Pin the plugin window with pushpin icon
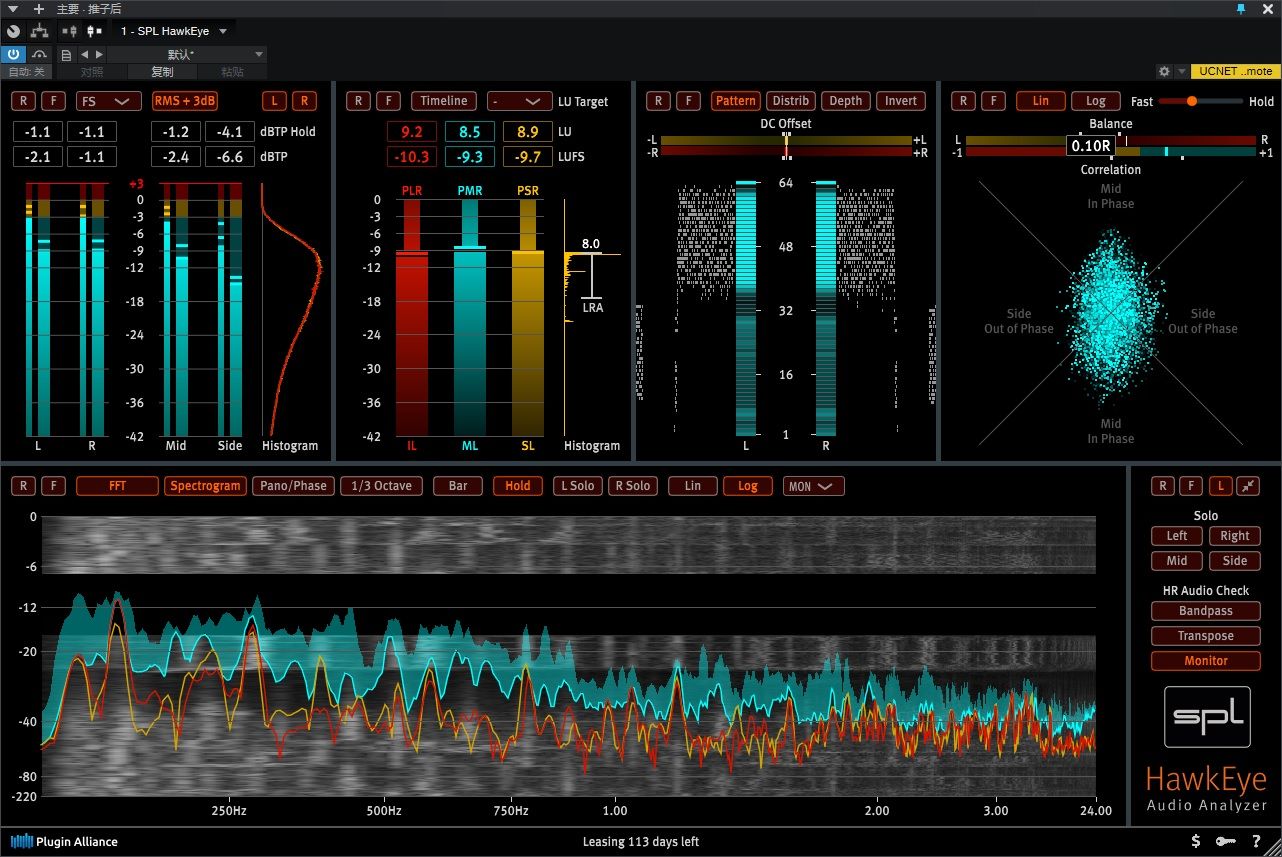 (1241, 8)
